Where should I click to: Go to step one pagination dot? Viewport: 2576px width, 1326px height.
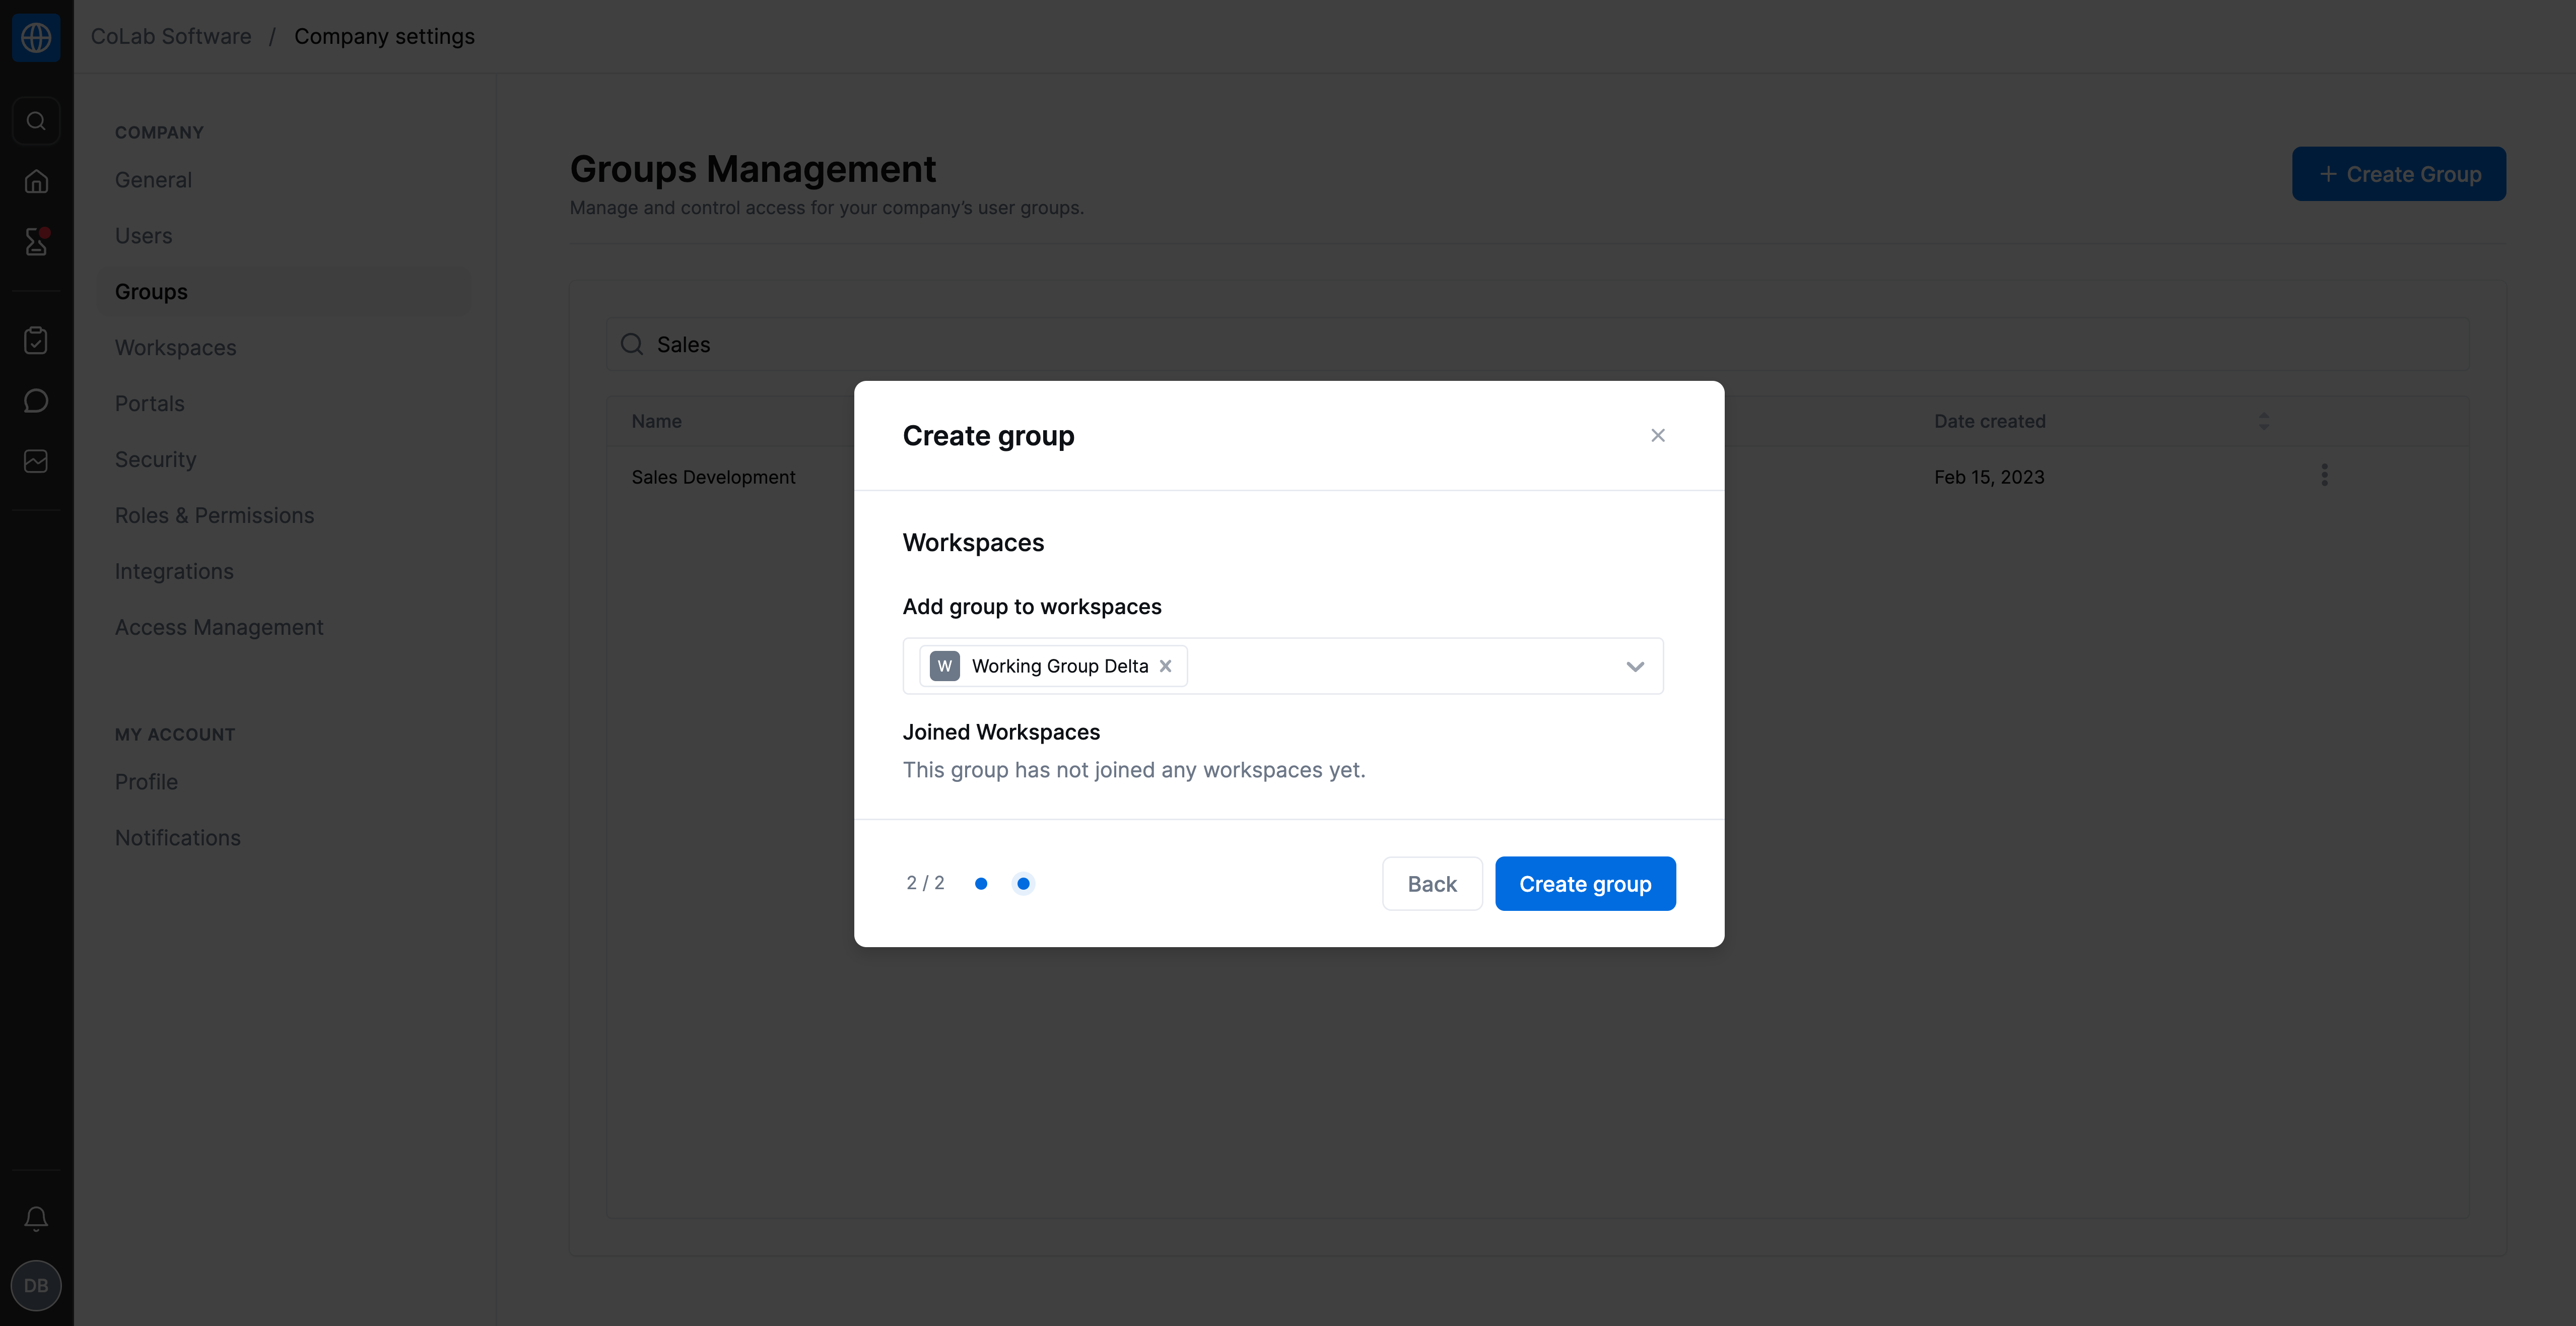coord(981,883)
